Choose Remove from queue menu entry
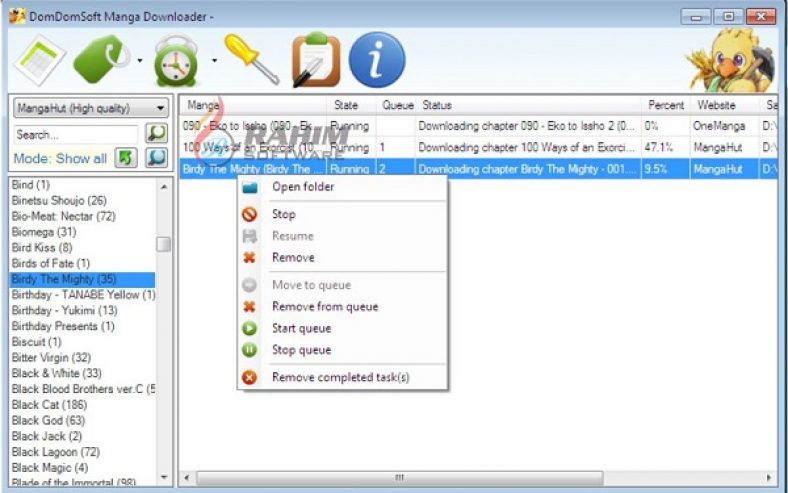The image size is (788, 493). (343, 307)
